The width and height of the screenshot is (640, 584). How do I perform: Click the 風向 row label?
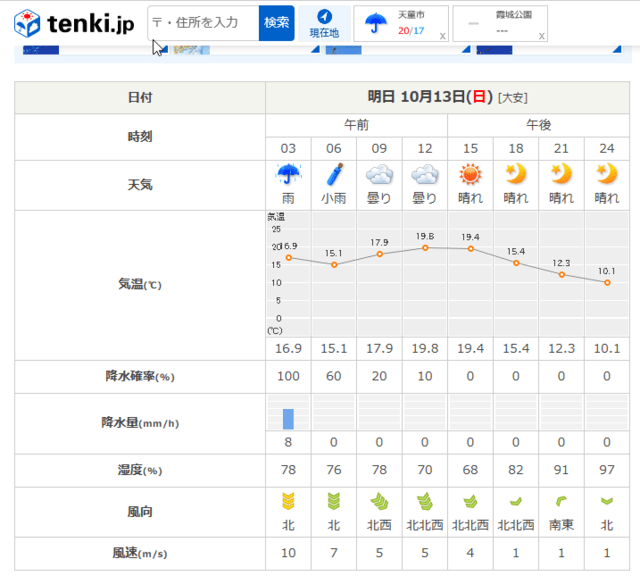tap(140, 512)
